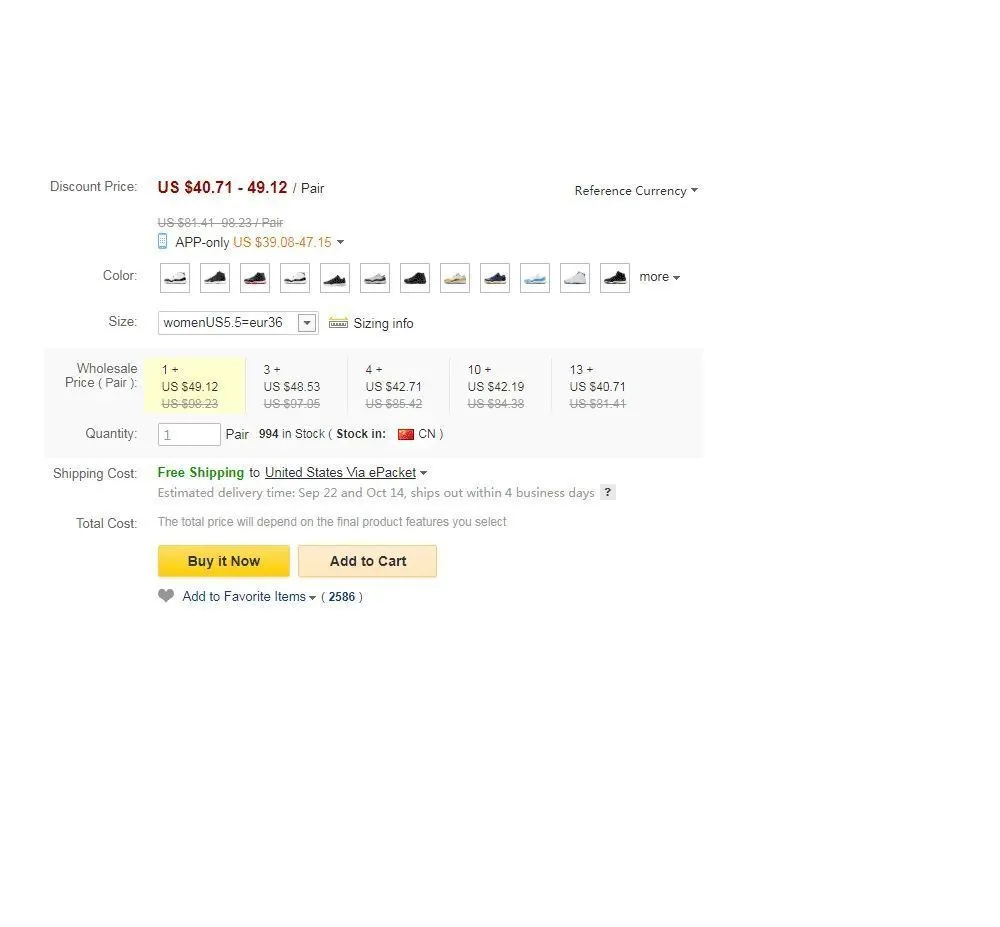Click the China flag stock icon

coord(405,434)
